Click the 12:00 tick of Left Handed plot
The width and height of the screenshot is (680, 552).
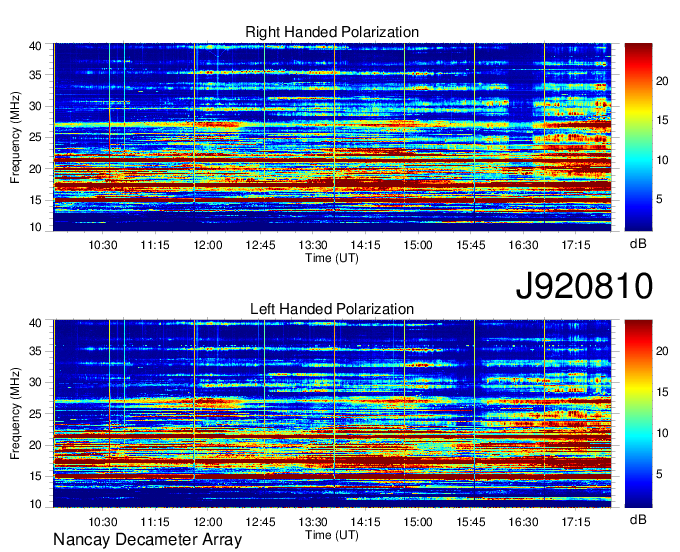(x=208, y=522)
